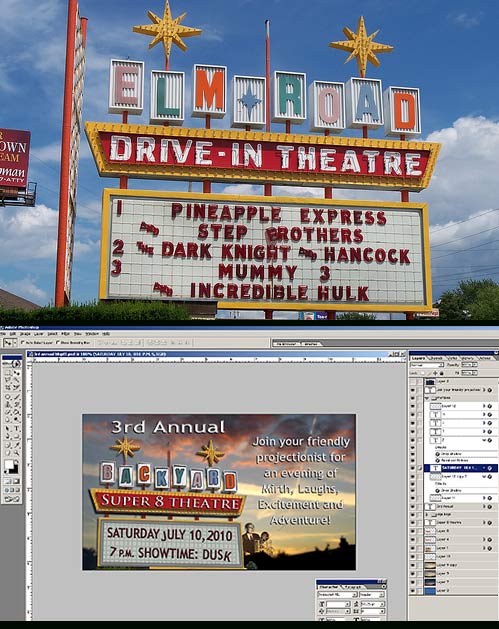Select the Crop tool
Screen dimensions: 499x629
(7, 387)
